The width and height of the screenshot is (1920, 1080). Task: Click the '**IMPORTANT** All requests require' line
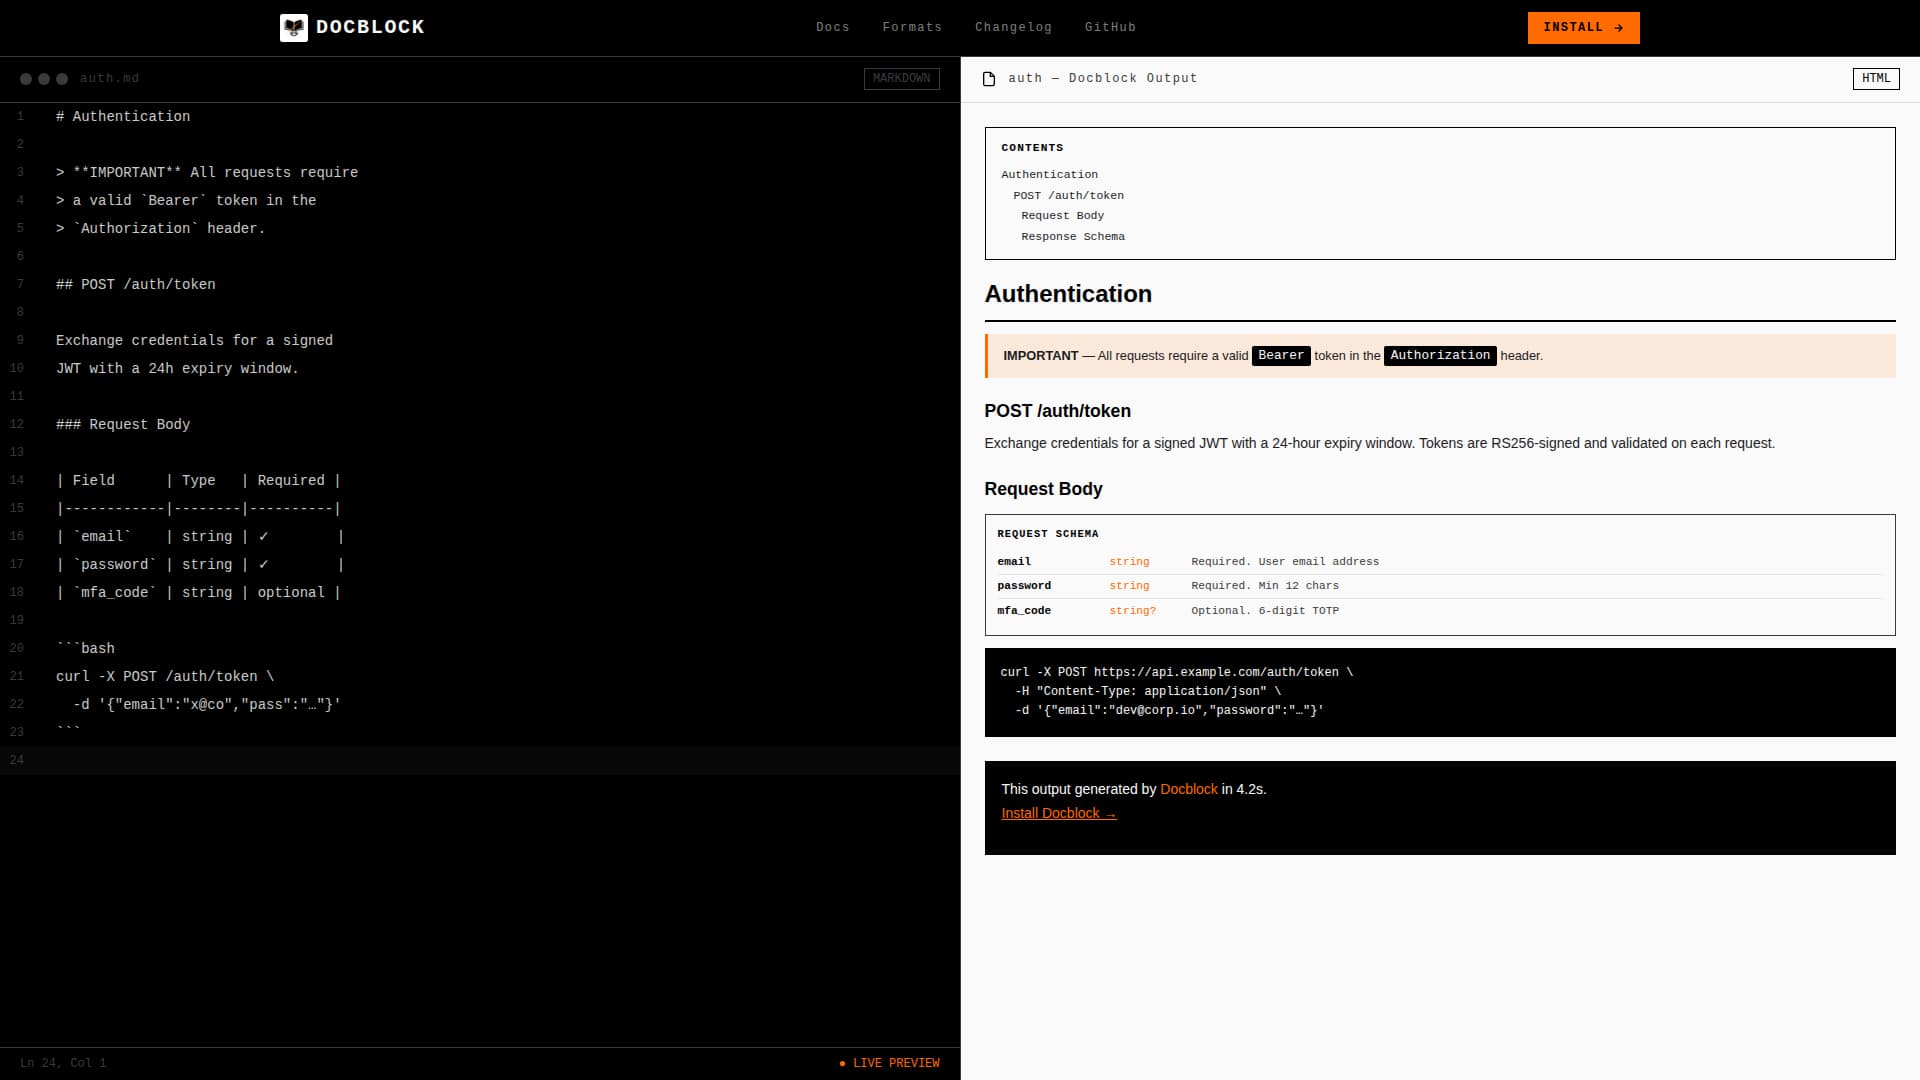click(207, 172)
